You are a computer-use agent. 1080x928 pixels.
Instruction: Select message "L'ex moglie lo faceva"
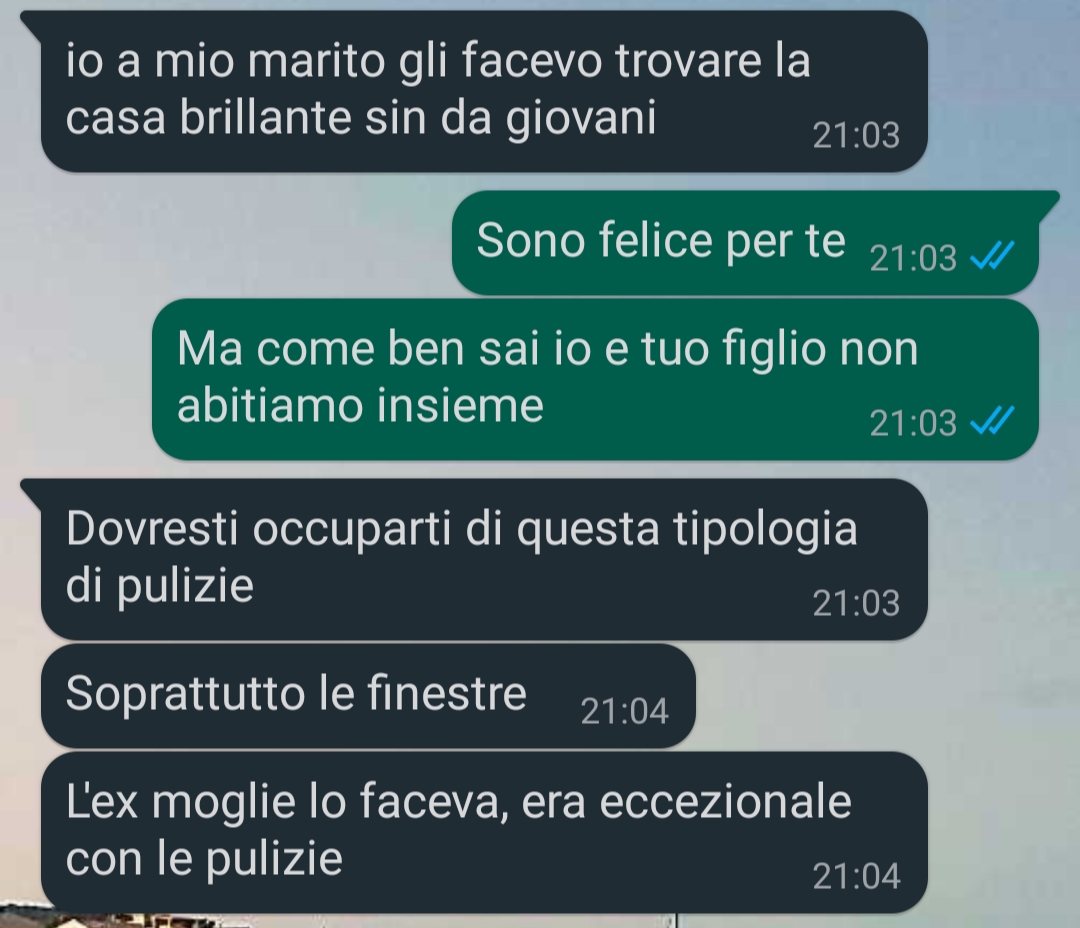tap(484, 832)
